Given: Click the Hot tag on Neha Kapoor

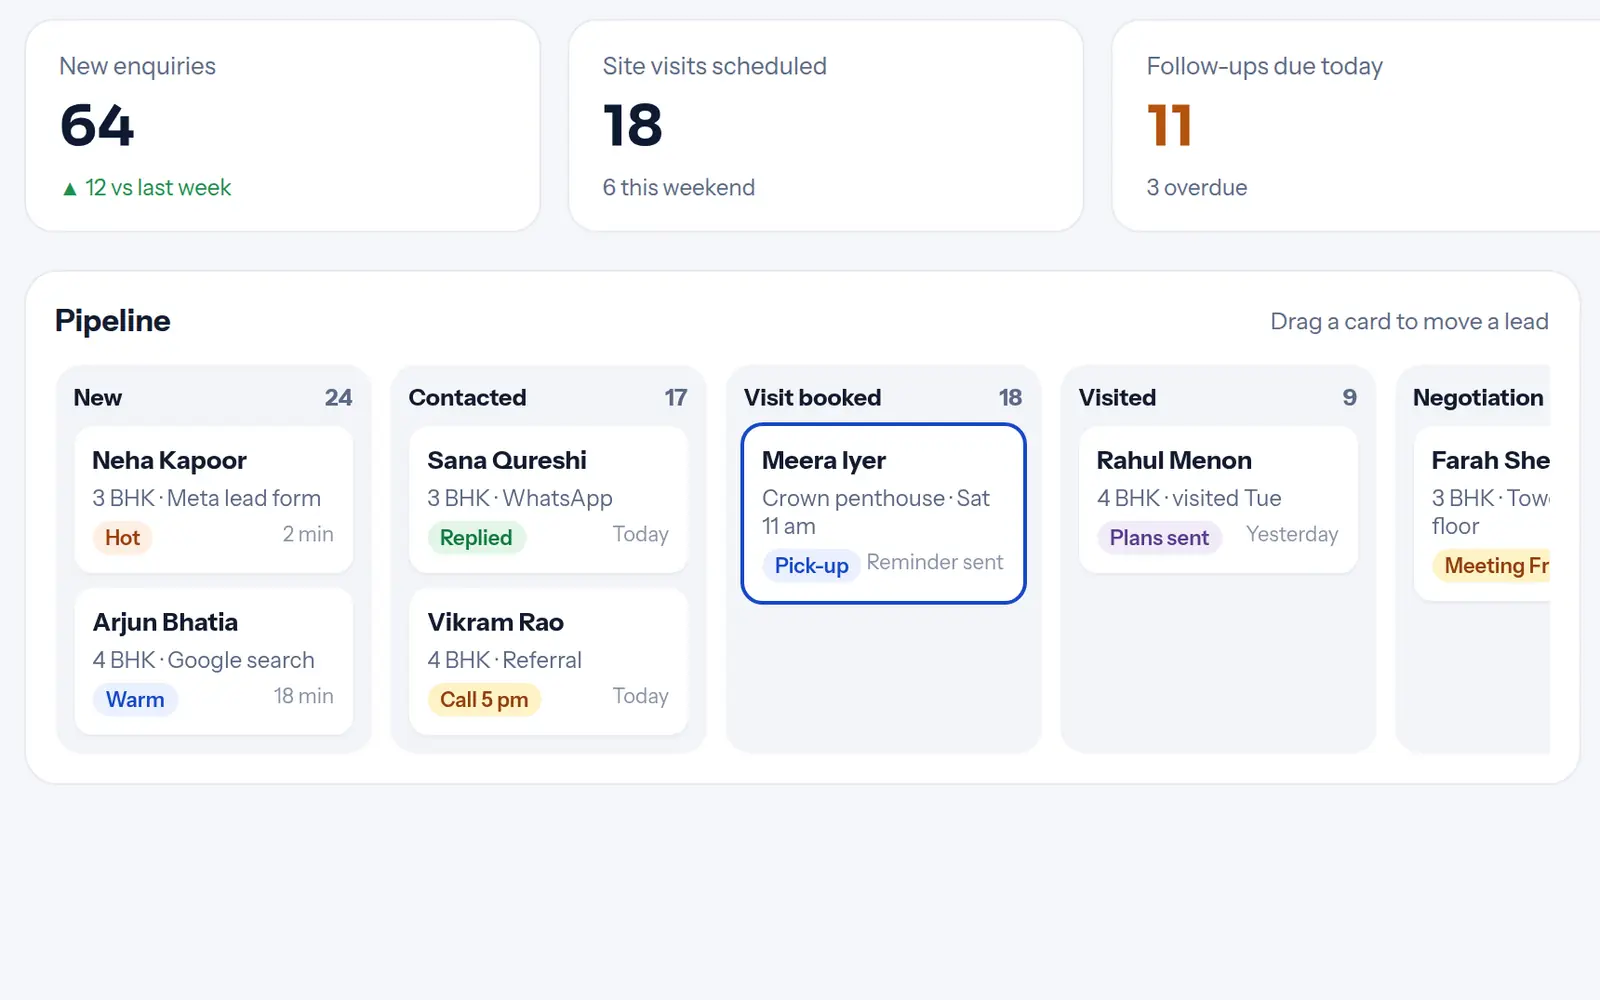Looking at the screenshot, I should [x=123, y=538].
